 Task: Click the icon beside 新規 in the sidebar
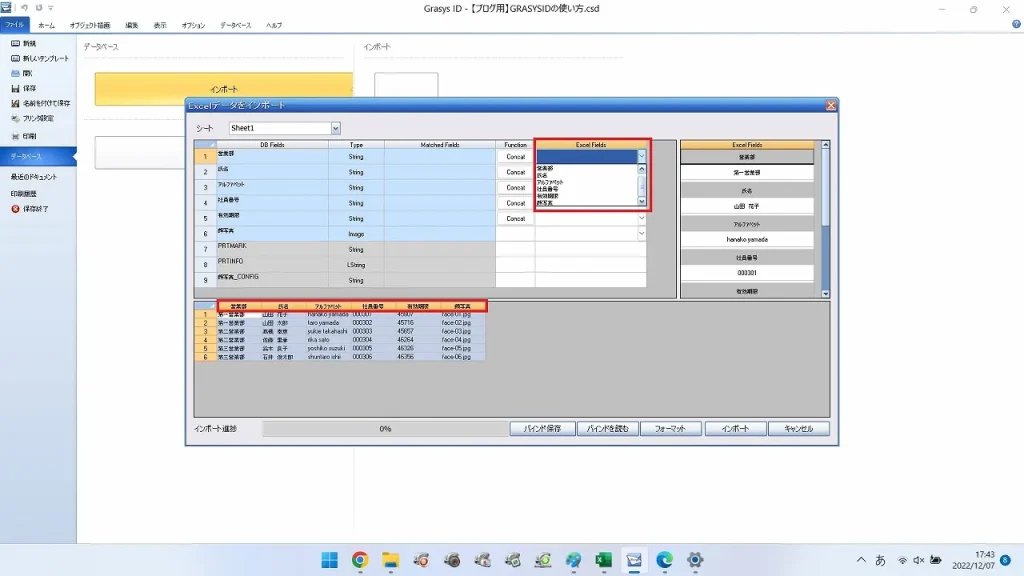pos(15,43)
